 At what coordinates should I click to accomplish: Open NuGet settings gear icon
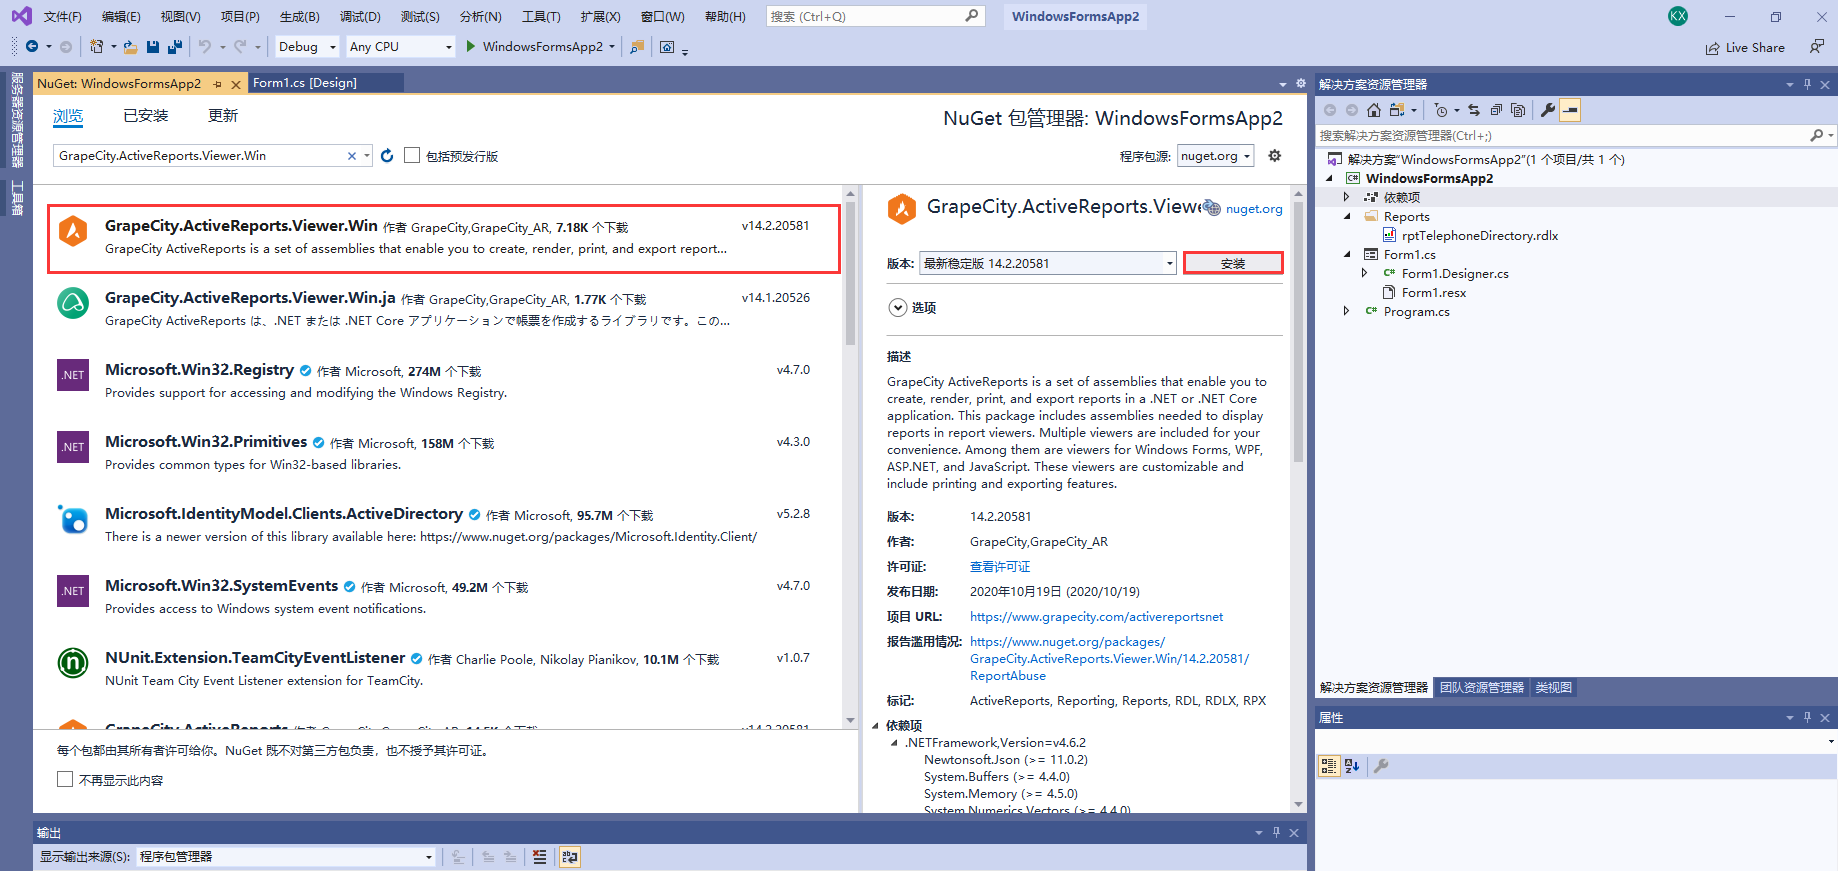coord(1274,156)
